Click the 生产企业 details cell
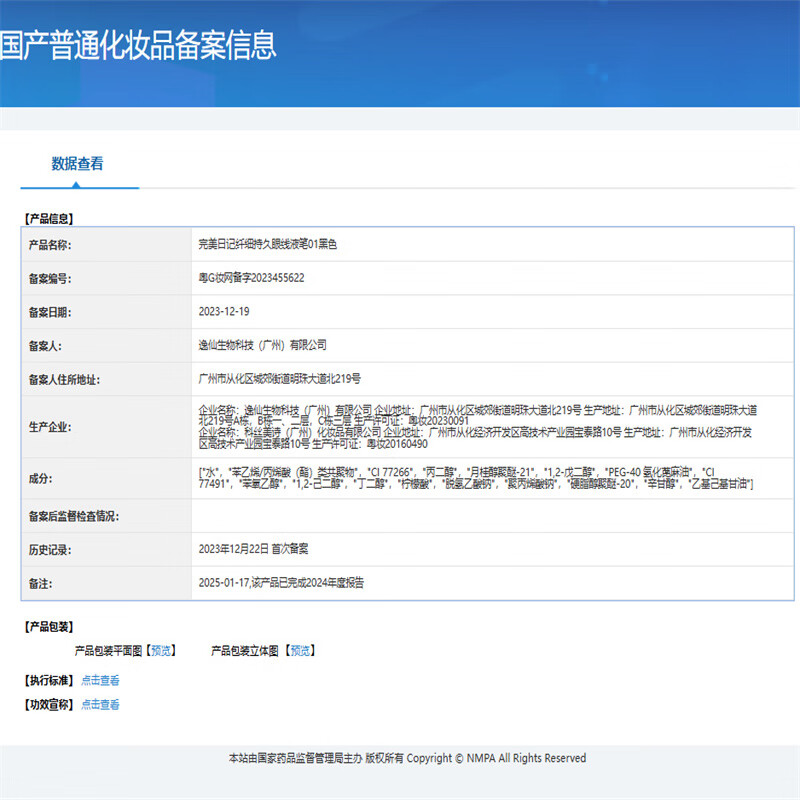Viewport: 800px width, 800px height. pyautogui.click(x=480, y=427)
